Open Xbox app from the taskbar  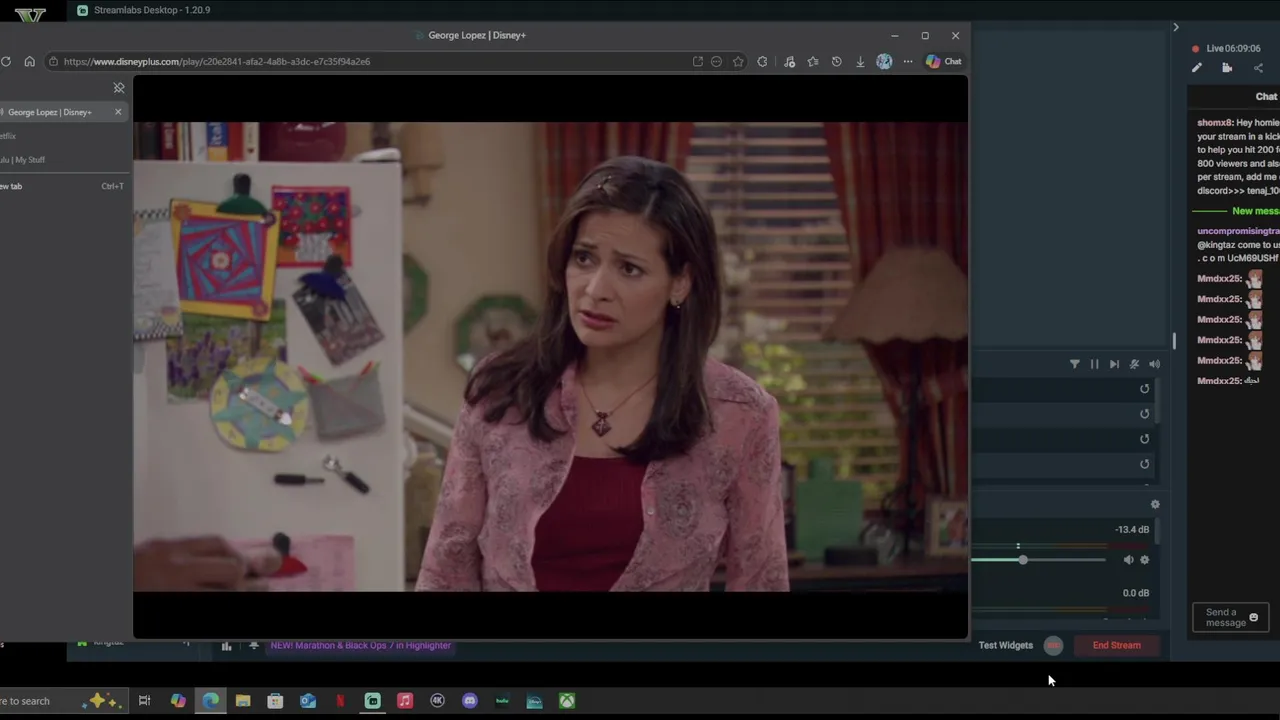click(x=567, y=701)
